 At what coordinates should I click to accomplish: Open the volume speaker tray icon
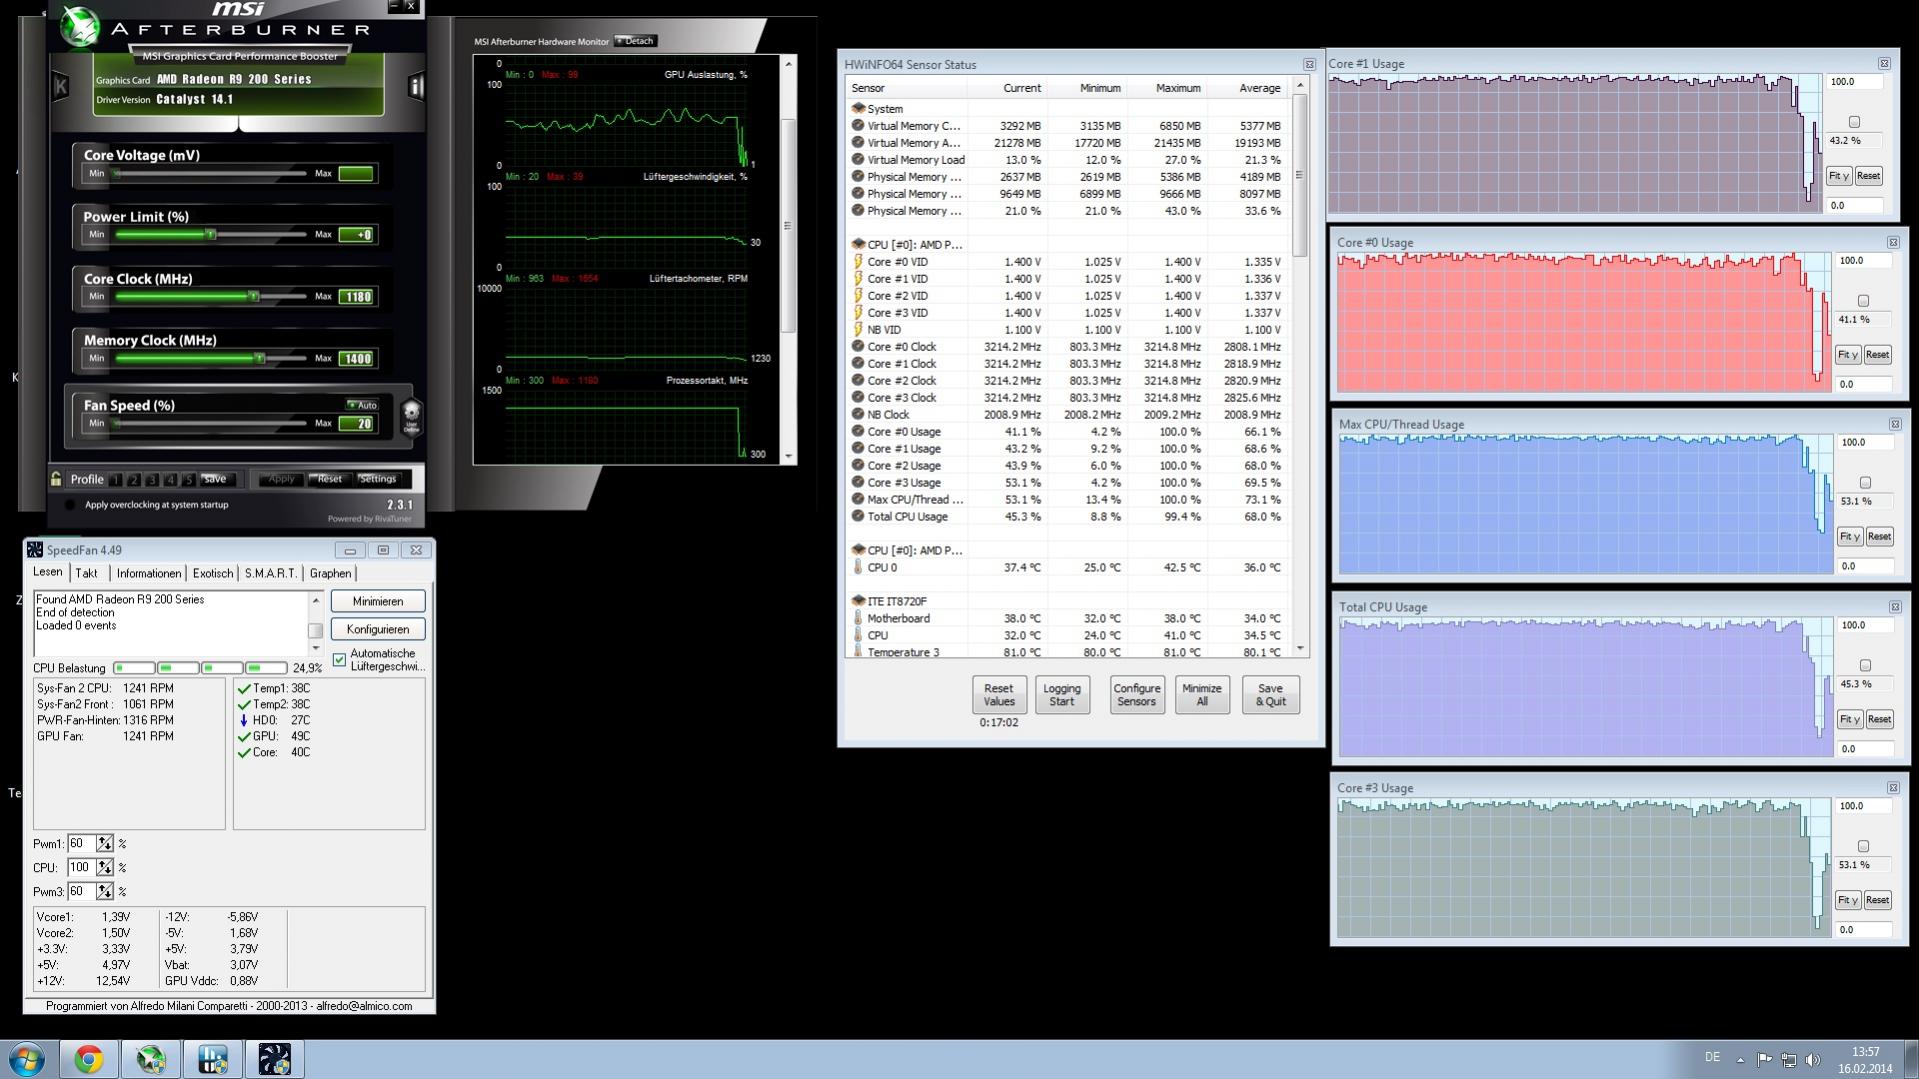1812,1059
